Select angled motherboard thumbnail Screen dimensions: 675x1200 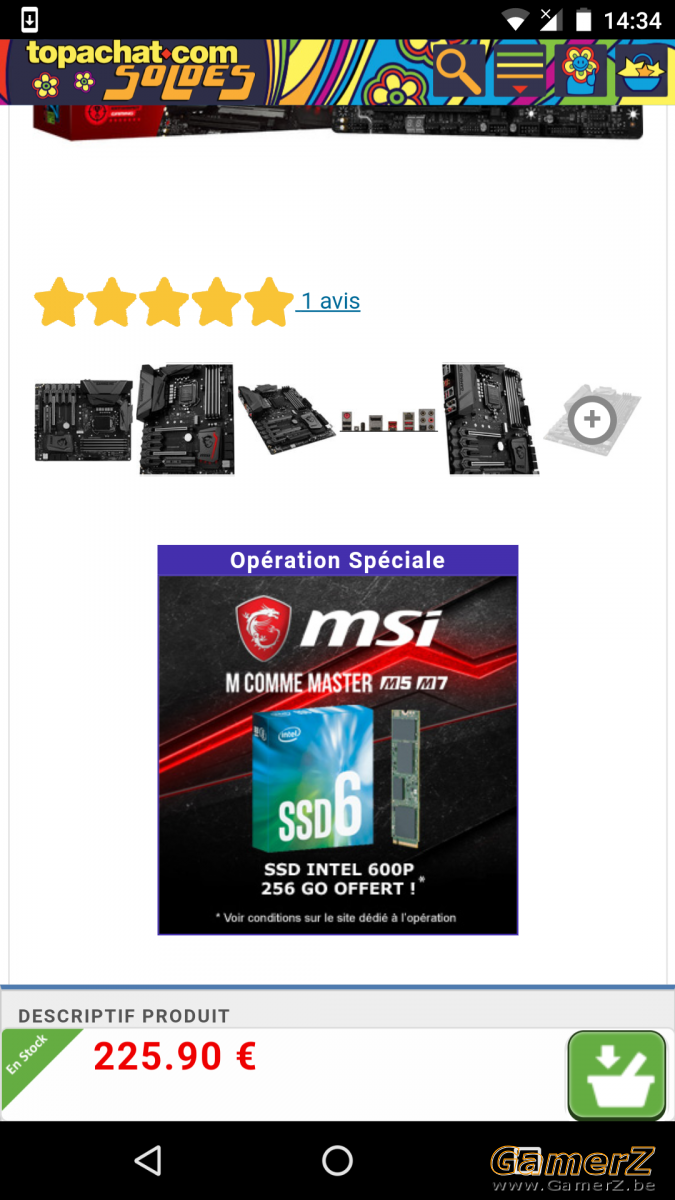(286, 420)
